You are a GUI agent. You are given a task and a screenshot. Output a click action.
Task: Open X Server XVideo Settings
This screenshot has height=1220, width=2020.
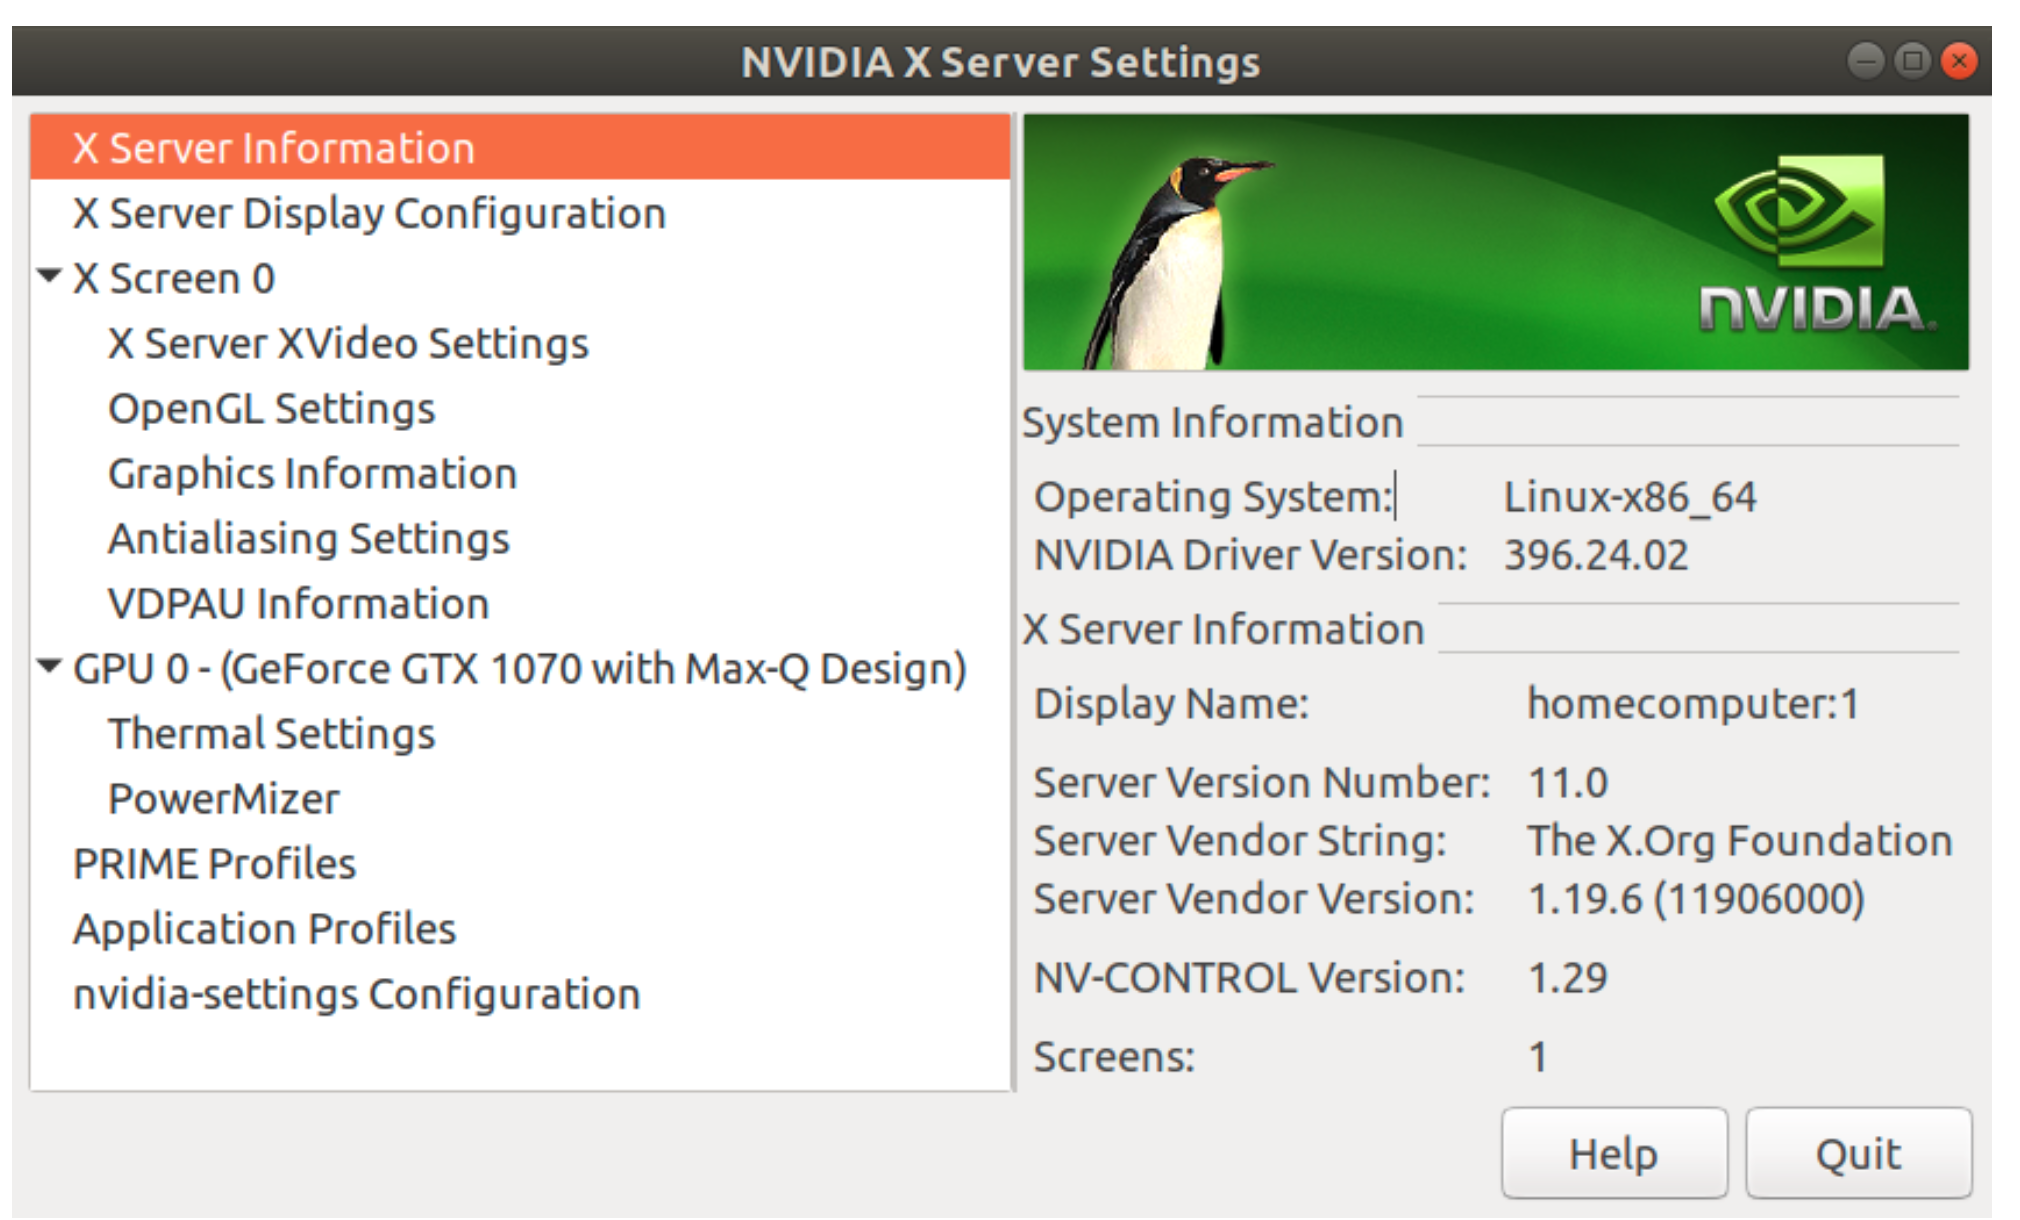tap(348, 344)
